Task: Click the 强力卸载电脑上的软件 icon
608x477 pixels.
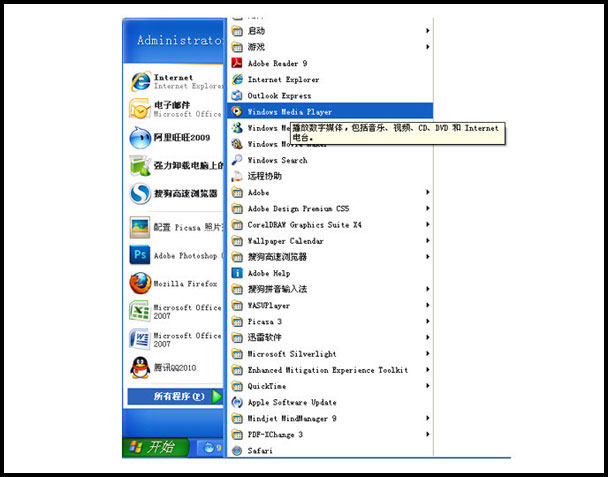Action: coord(140,166)
